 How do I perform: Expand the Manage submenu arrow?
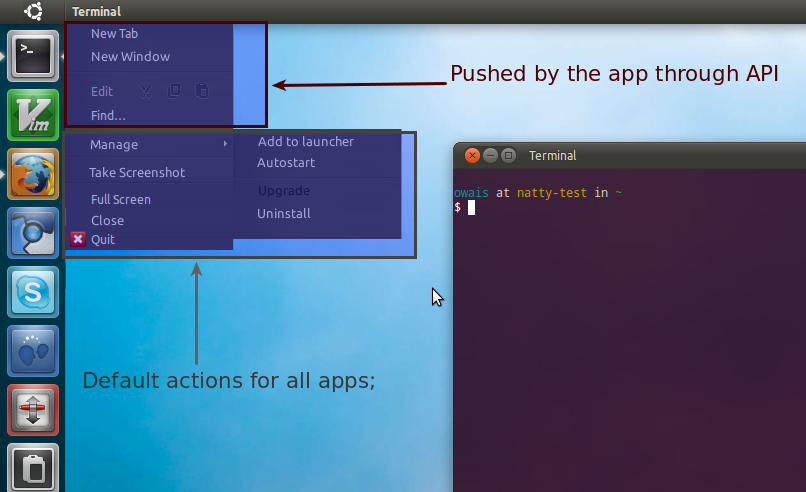225,143
